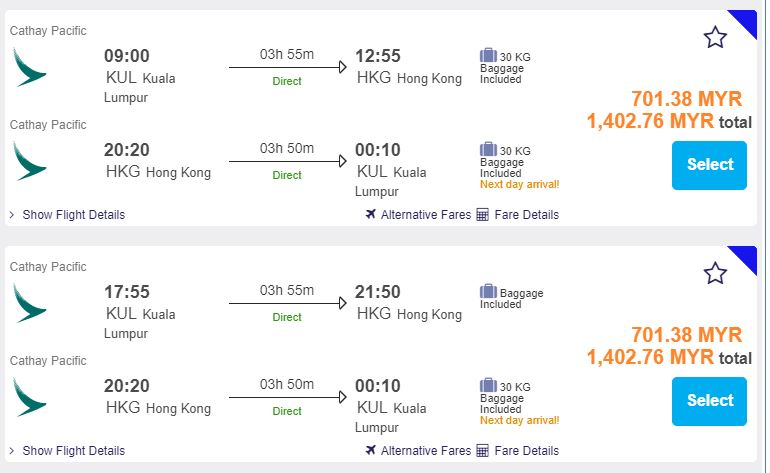Click baggage suitcase icon on 09:00 flight
The height and width of the screenshot is (473, 770).
488,56
